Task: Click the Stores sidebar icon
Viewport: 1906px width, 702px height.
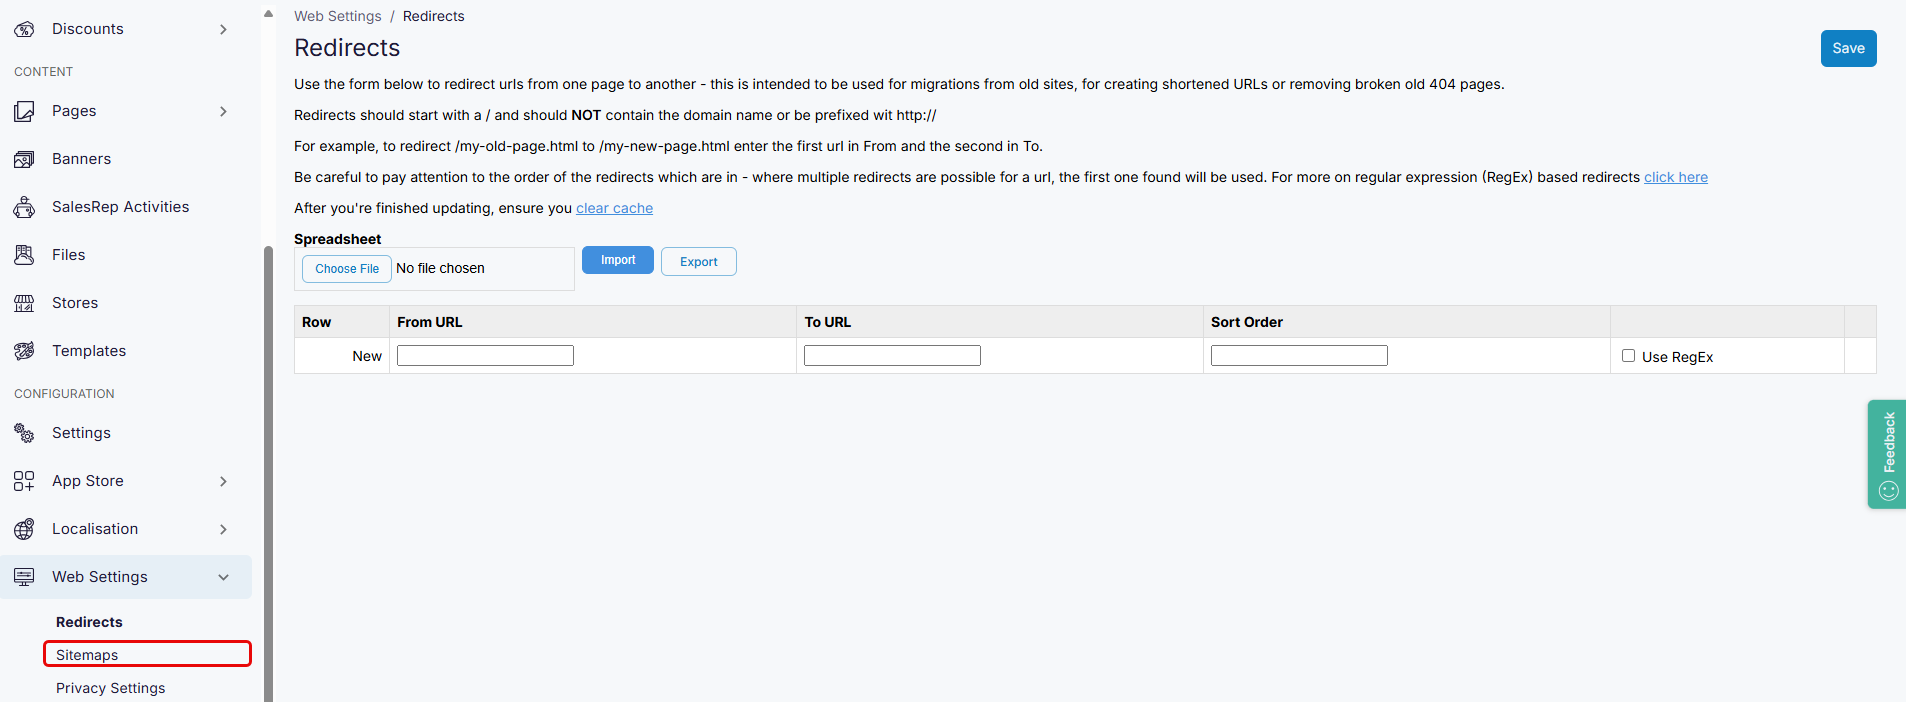Action: click(x=24, y=302)
